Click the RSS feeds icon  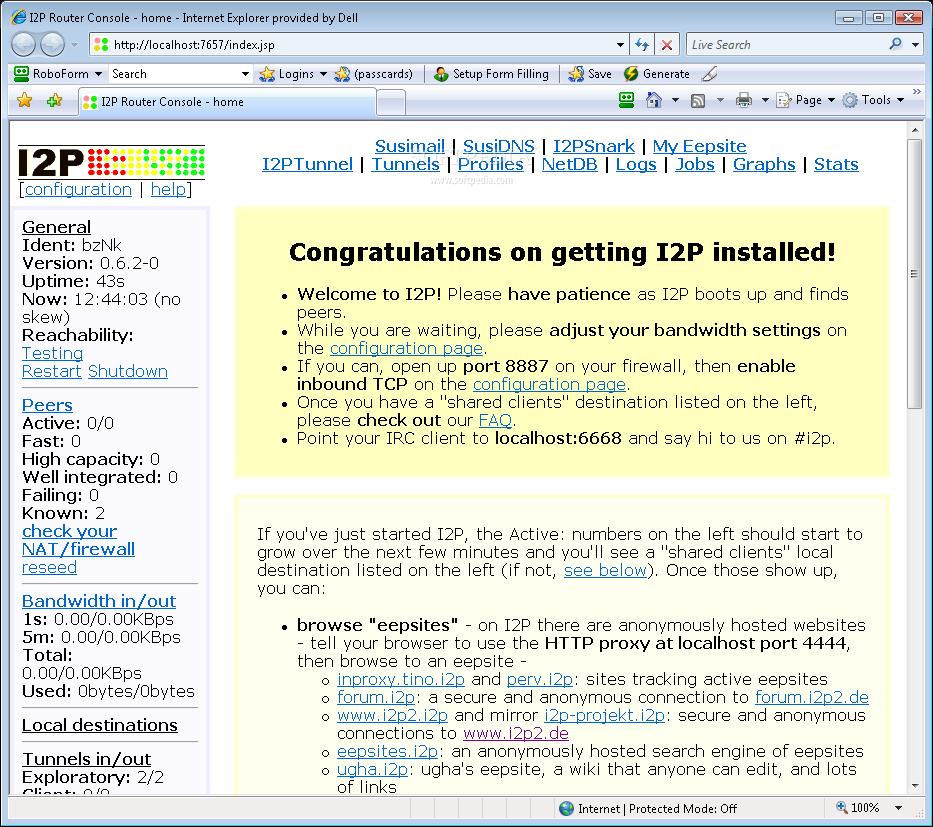pyautogui.click(x=698, y=101)
